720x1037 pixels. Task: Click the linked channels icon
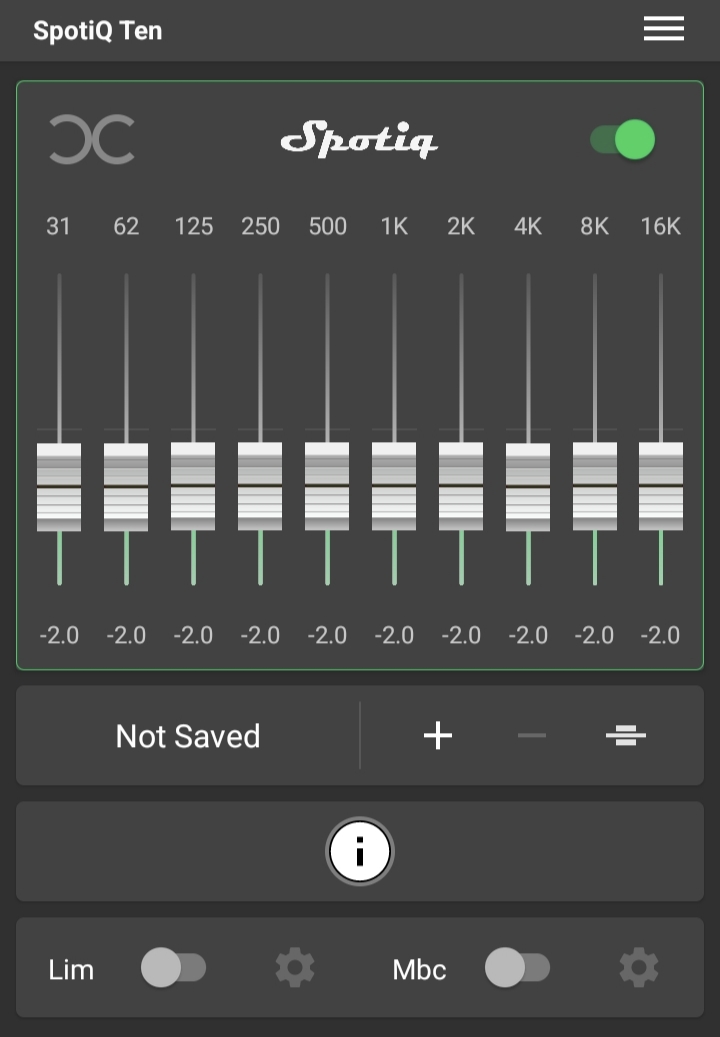92,140
